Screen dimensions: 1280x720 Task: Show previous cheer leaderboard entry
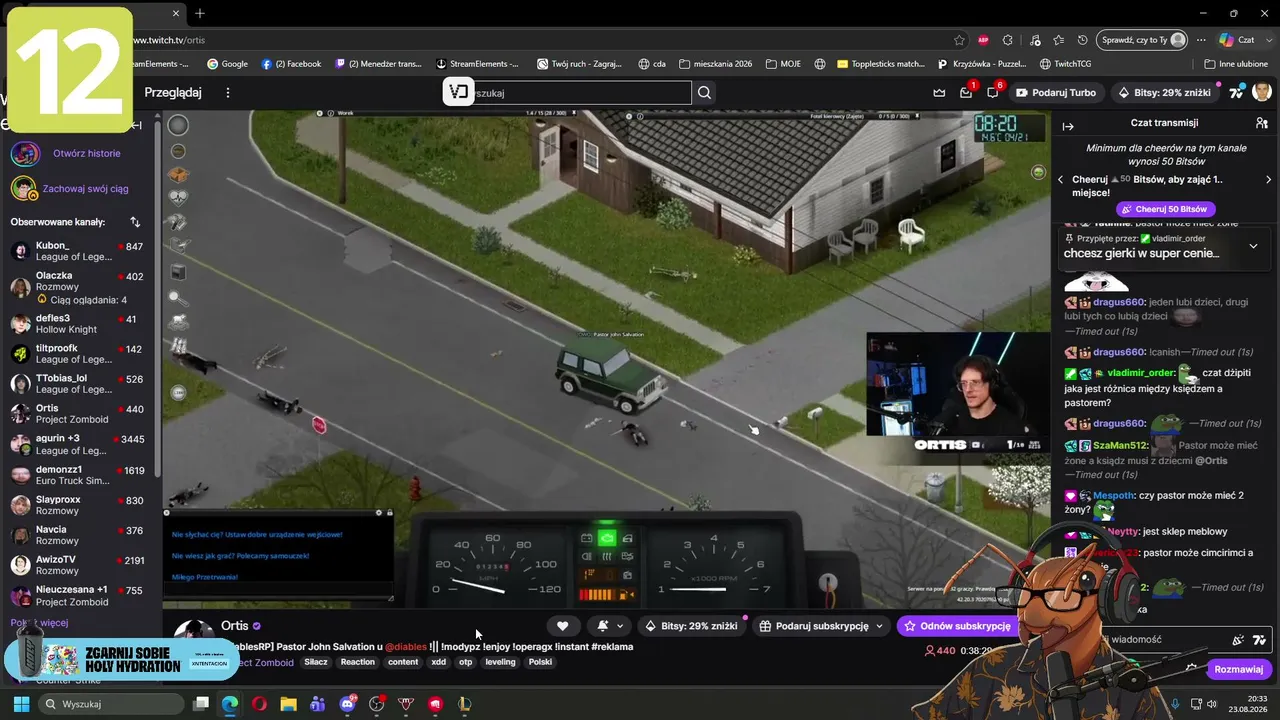tap(1061, 180)
